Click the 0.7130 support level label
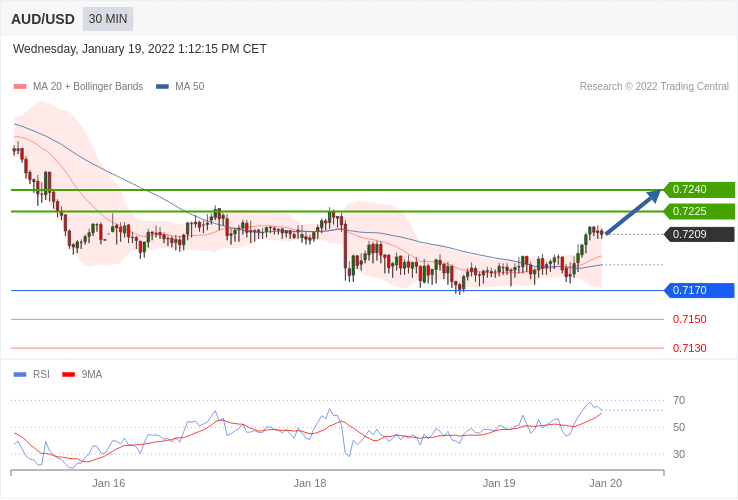This screenshot has width=738, height=500. (690, 348)
